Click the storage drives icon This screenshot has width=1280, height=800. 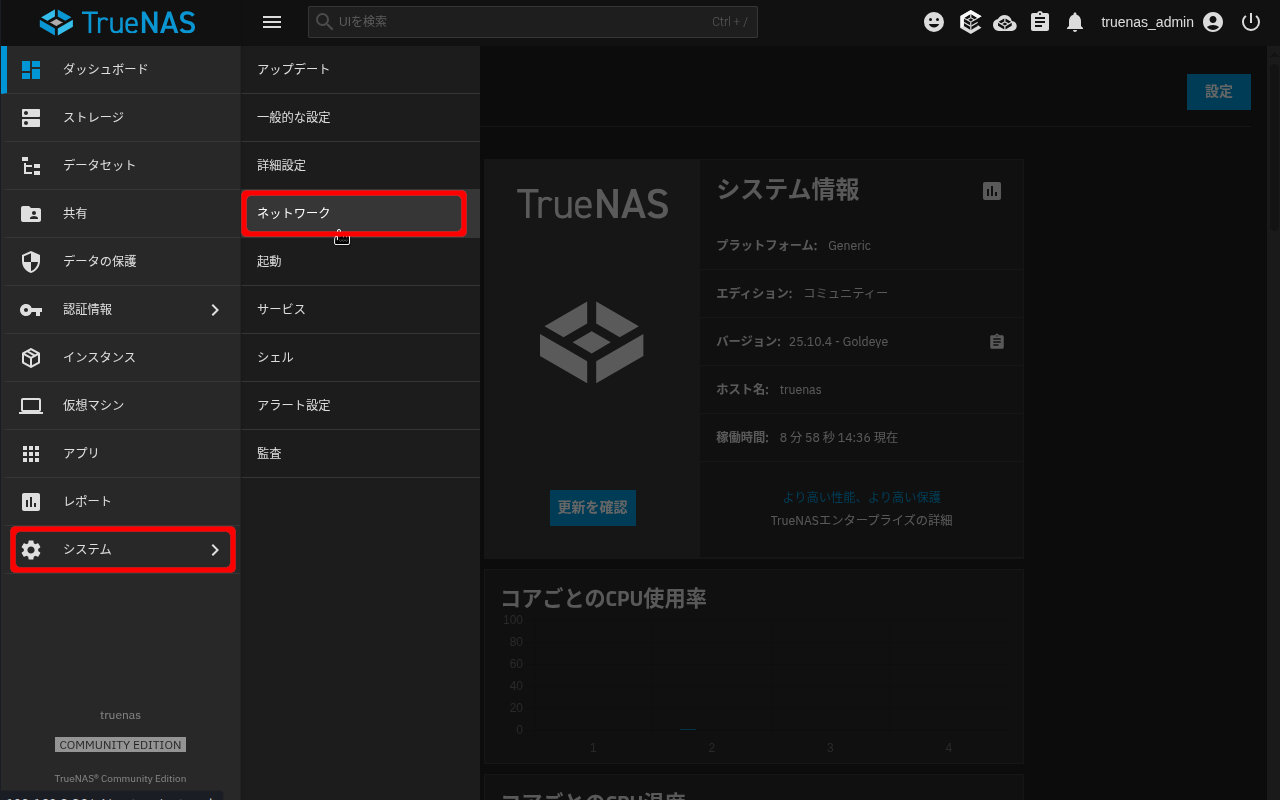tap(31, 117)
